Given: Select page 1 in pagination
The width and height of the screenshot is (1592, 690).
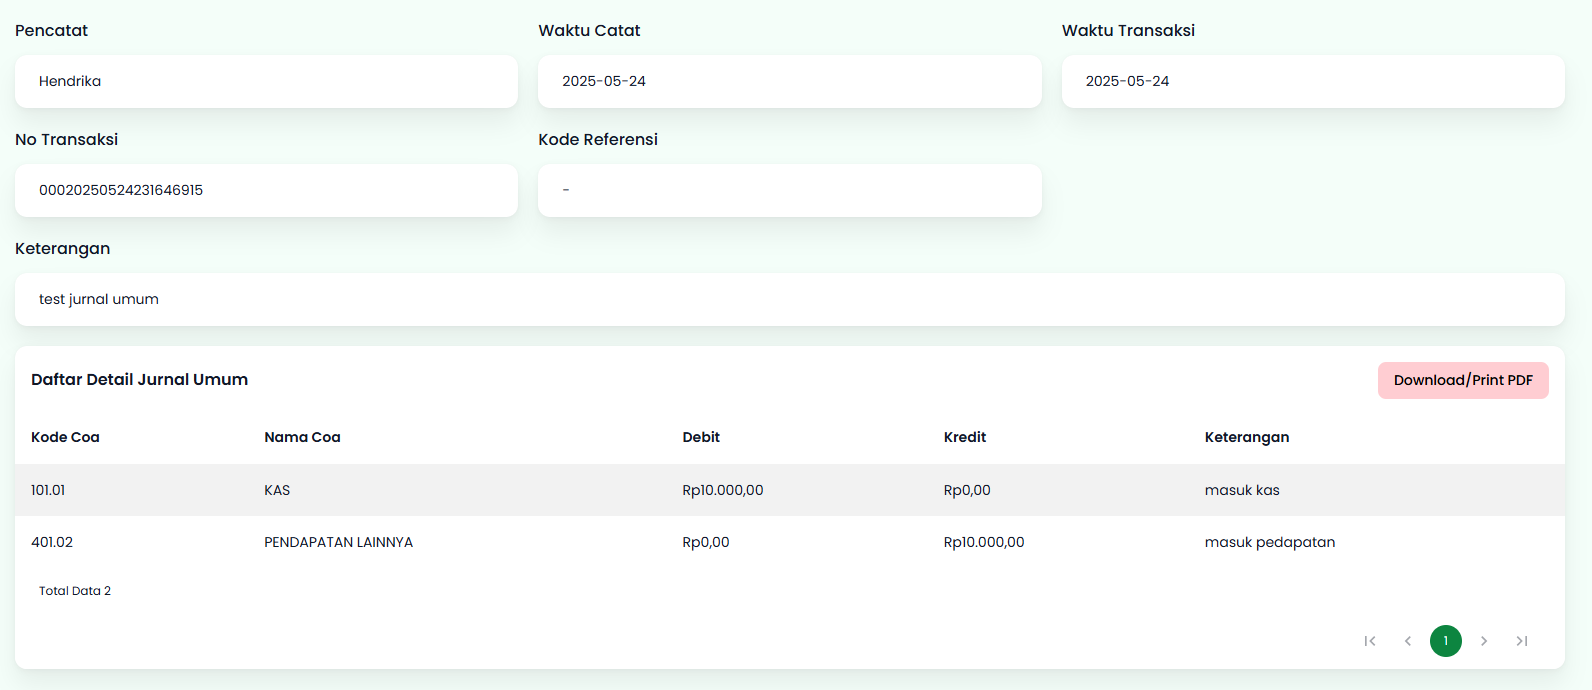Looking at the screenshot, I should [x=1446, y=641].
